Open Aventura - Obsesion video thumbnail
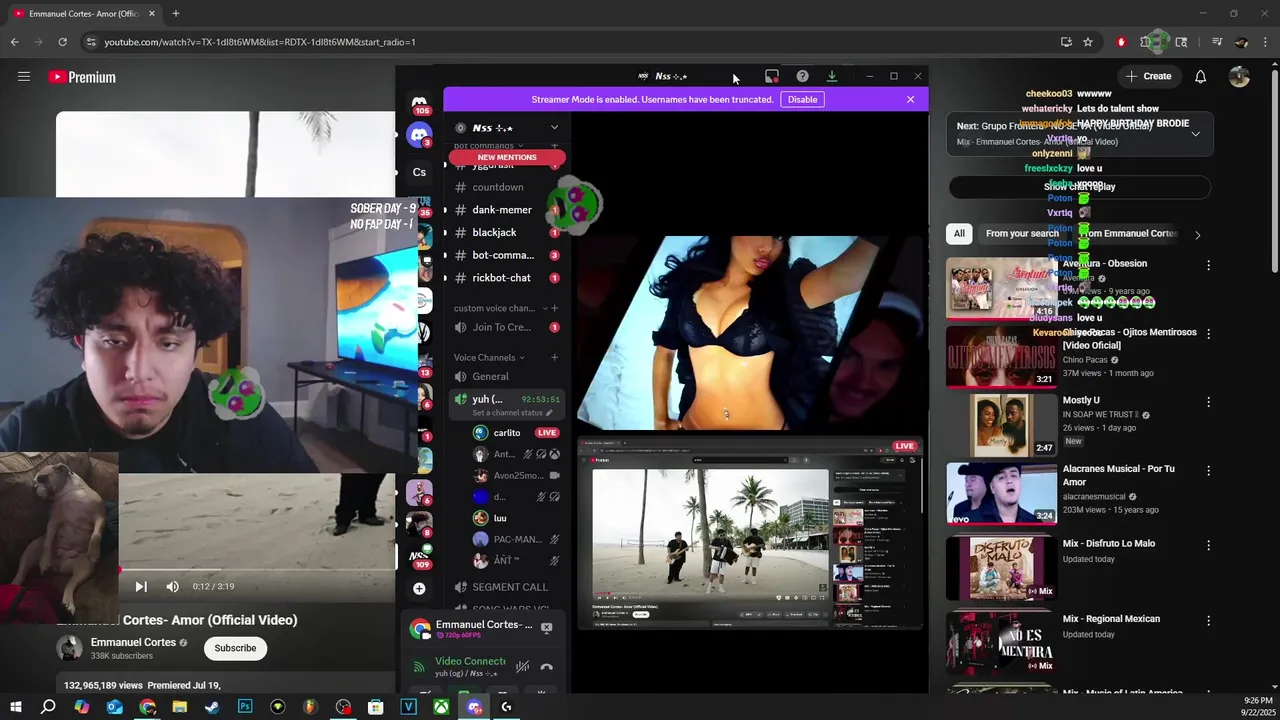Image resolution: width=1280 pixels, height=720 pixels. 1001,289
